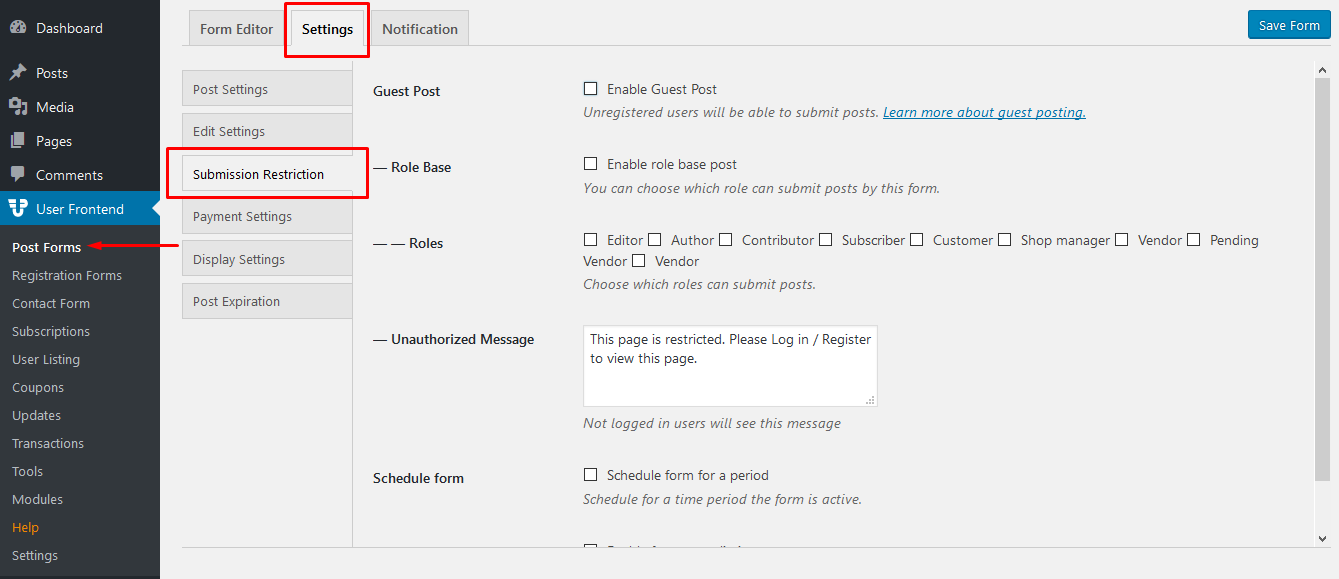Screen dimensions: 1339x579
Task: Check the Shop manager role checkbox
Action: coord(1004,240)
